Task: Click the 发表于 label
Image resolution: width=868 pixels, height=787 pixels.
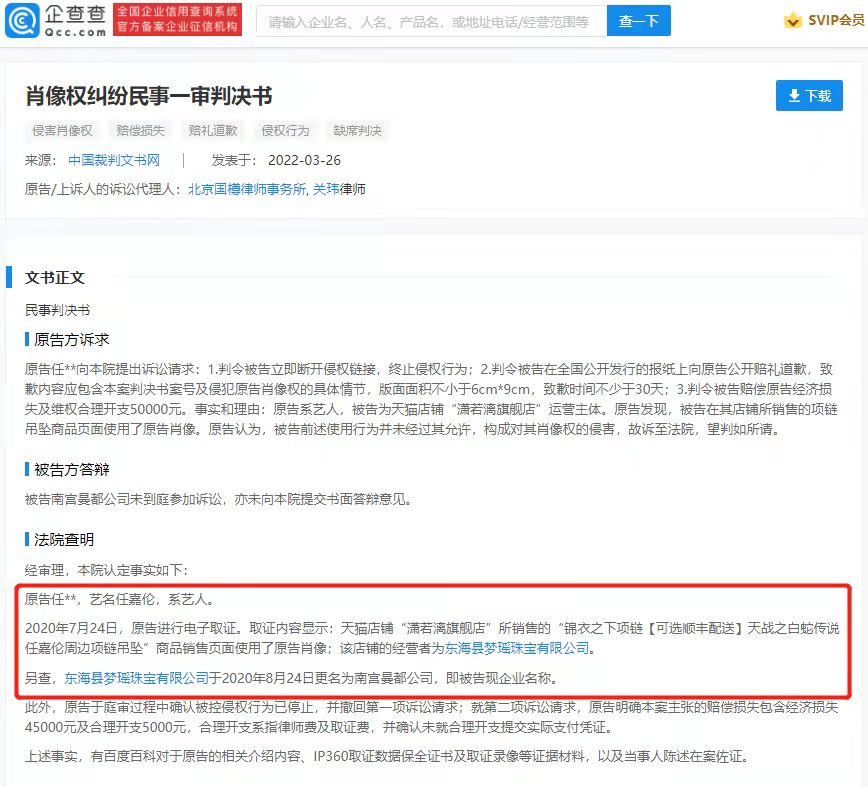Action: pyautogui.click(x=233, y=160)
